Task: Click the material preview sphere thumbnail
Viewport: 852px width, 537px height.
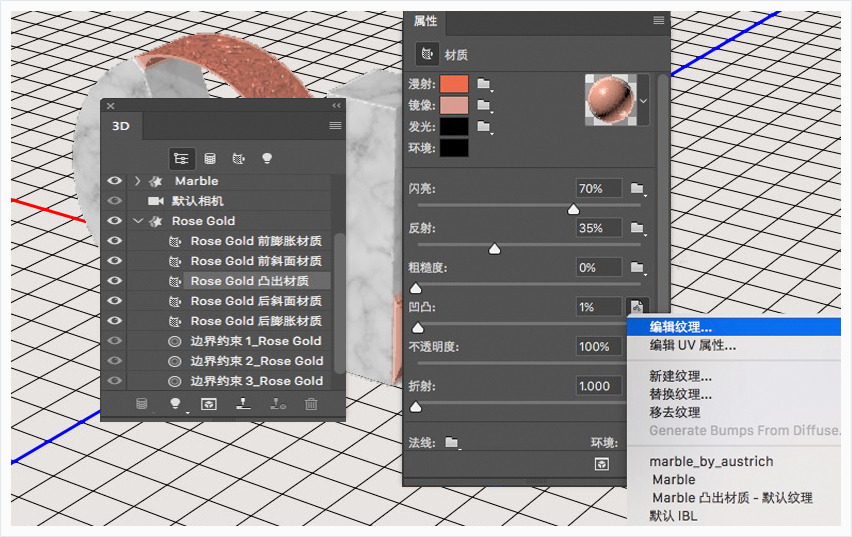Action: tap(611, 100)
